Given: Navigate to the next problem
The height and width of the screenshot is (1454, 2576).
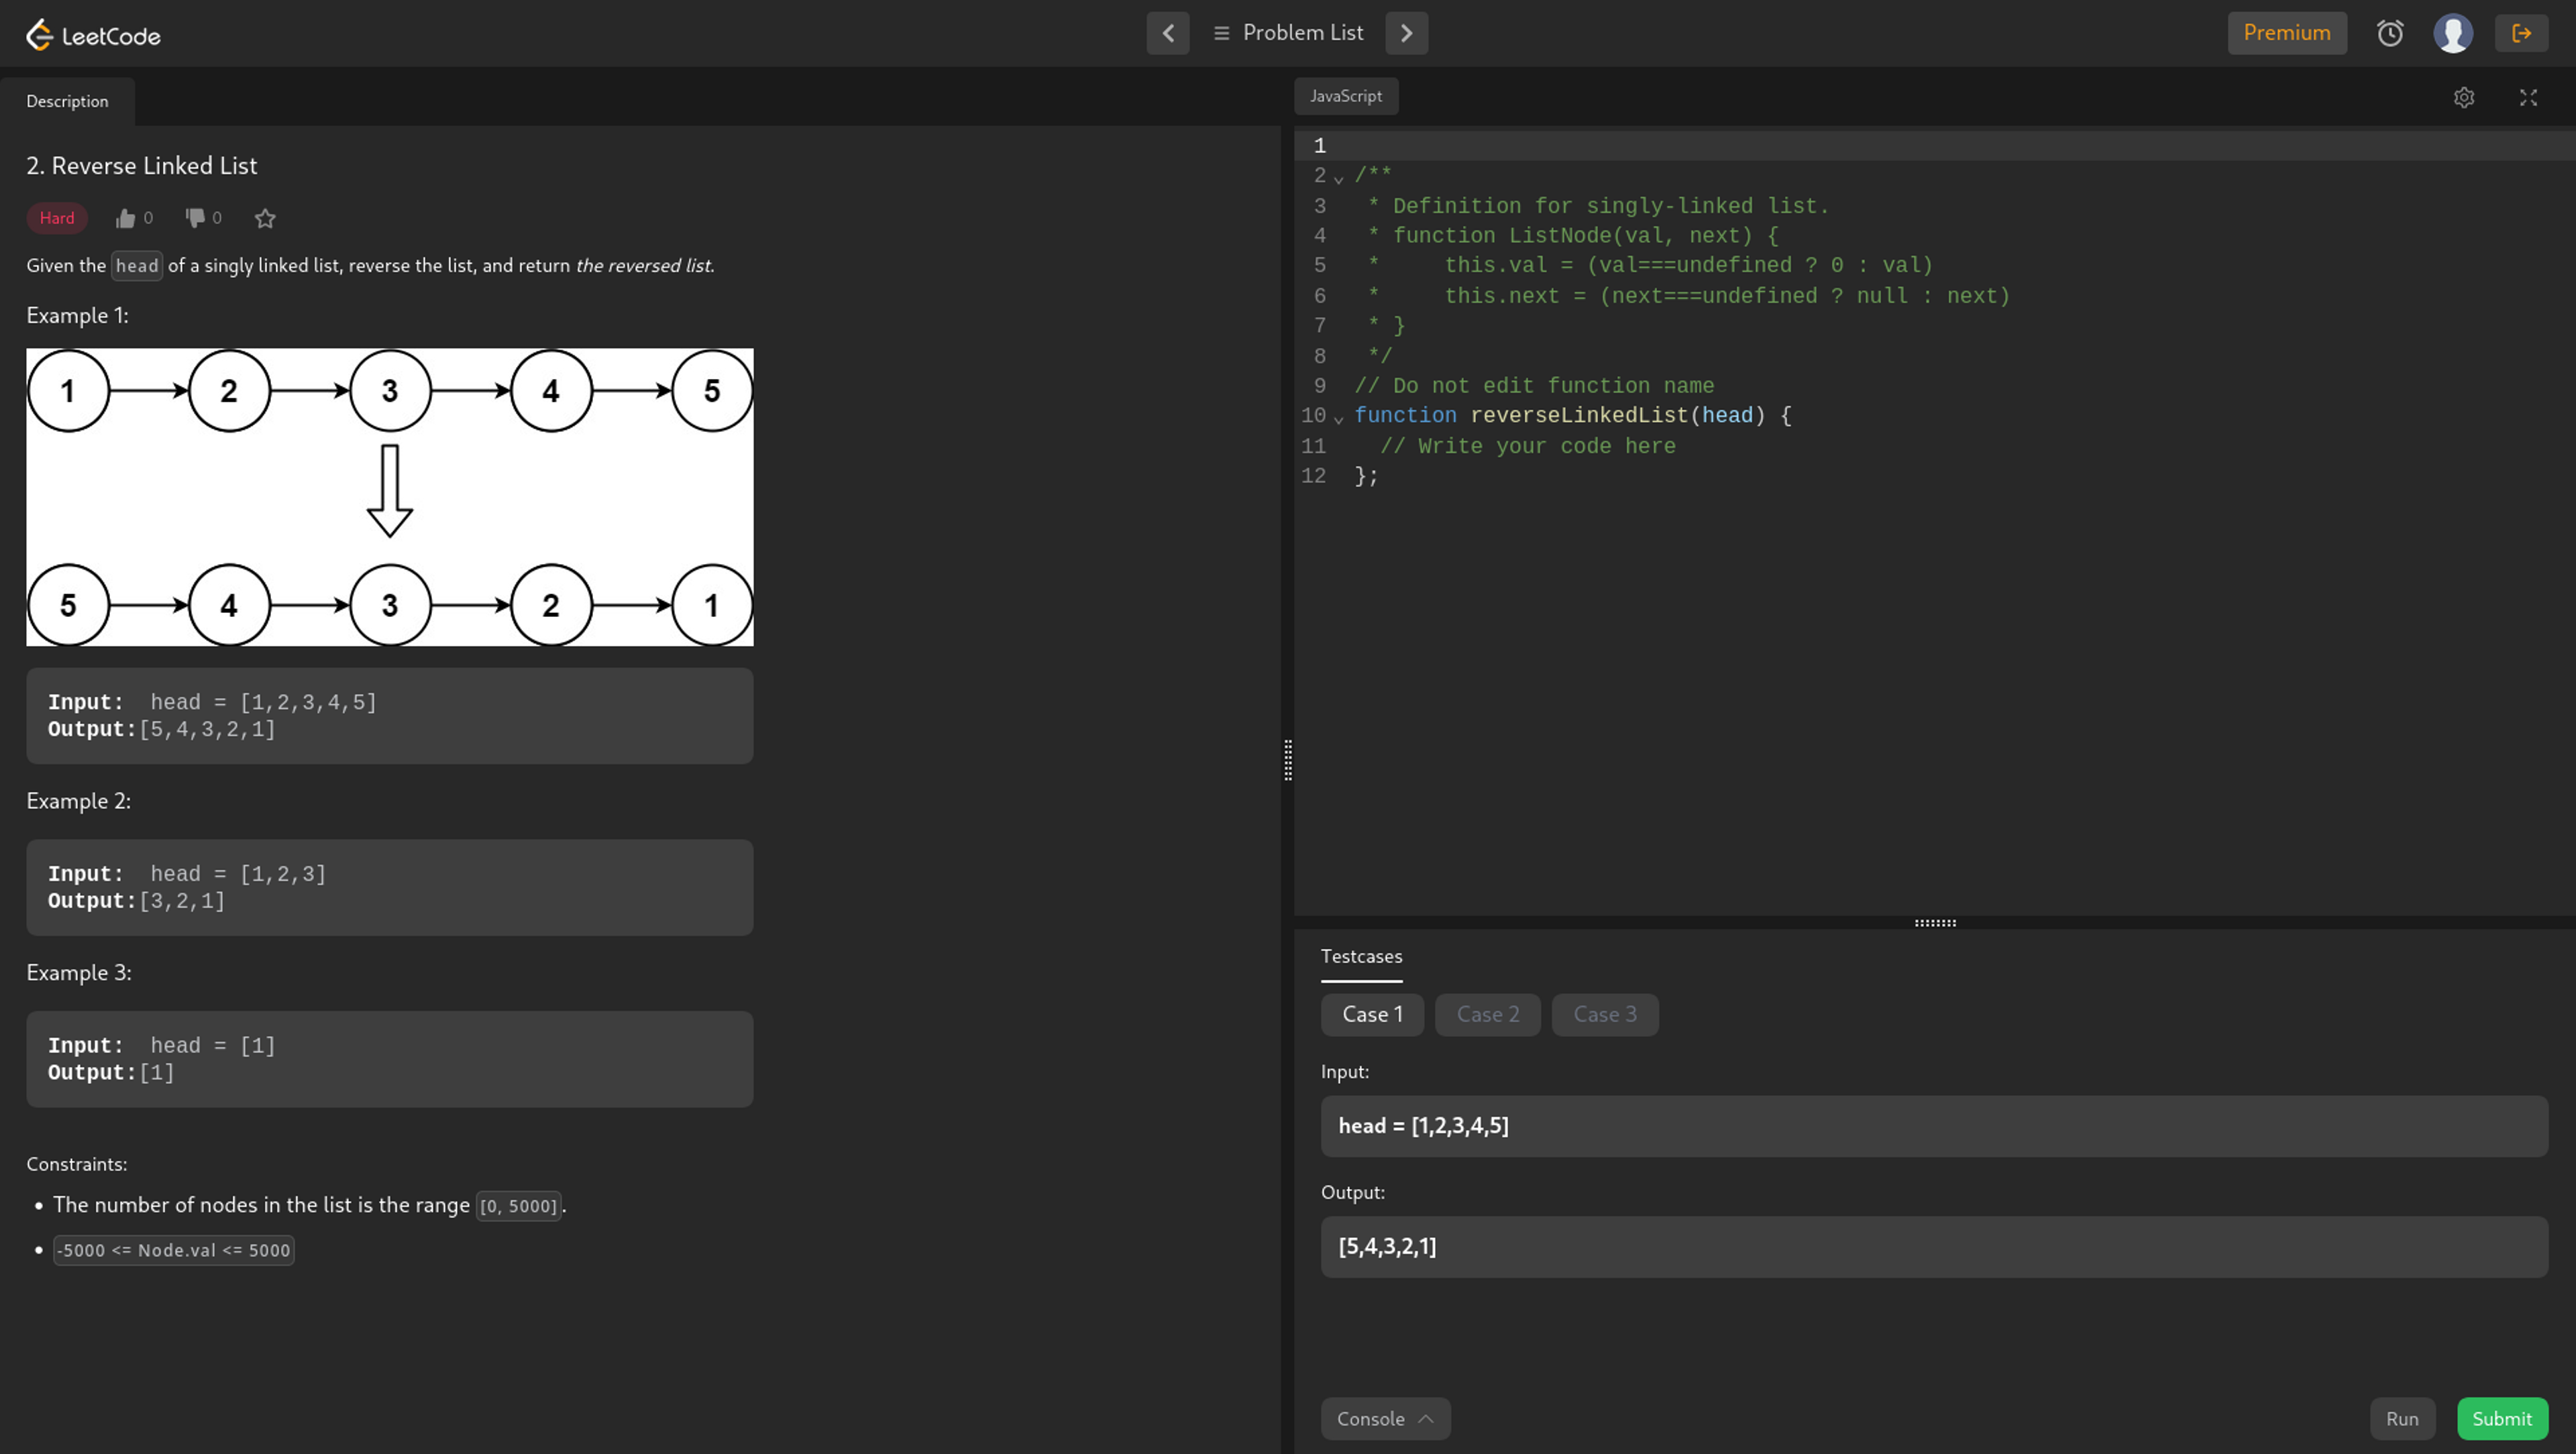Looking at the screenshot, I should 1407,32.
